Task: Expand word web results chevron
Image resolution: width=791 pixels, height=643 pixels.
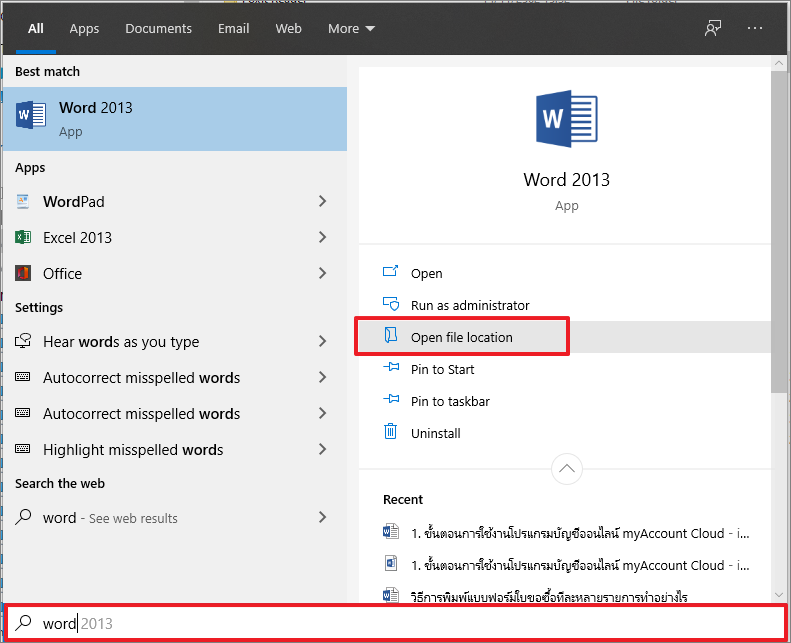Action: 323,517
